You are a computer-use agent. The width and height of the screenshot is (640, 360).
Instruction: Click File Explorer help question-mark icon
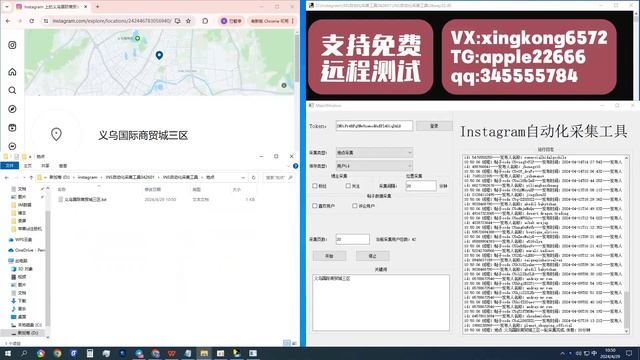(295, 166)
